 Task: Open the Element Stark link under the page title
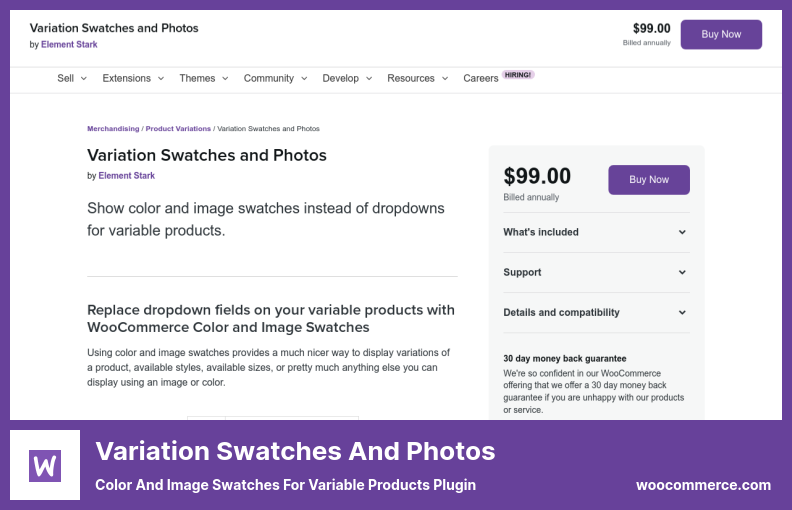(126, 176)
